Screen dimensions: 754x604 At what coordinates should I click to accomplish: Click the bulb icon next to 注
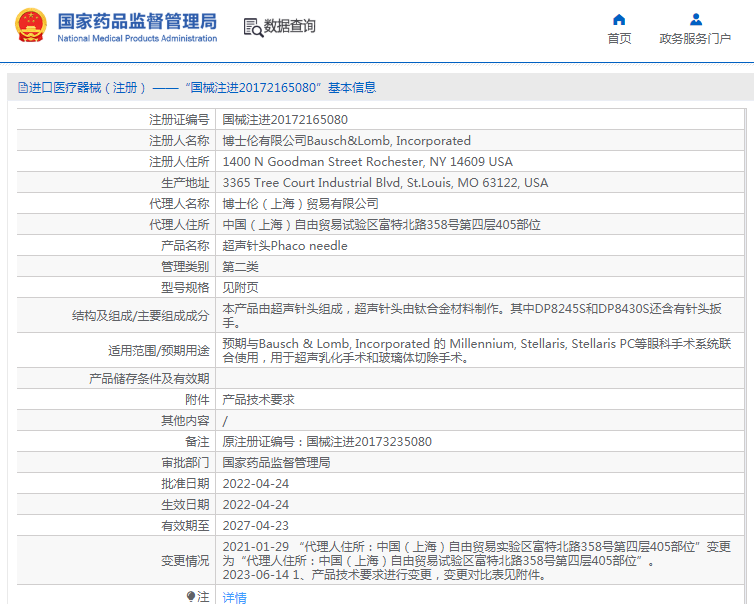pyautogui.click(x=191, y=596)
